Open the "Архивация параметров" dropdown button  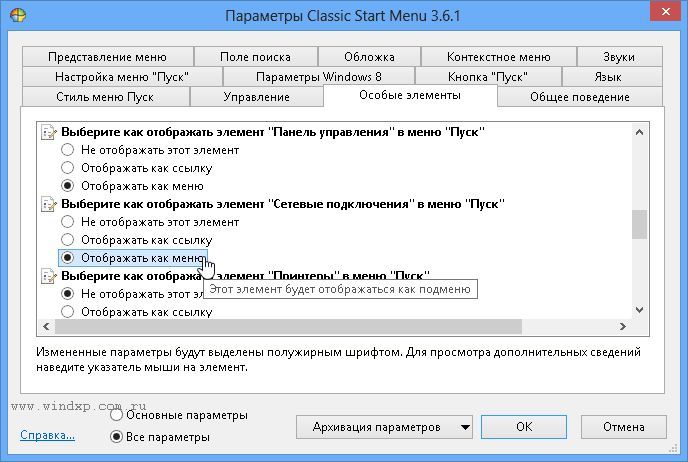(x=384, y=427)
